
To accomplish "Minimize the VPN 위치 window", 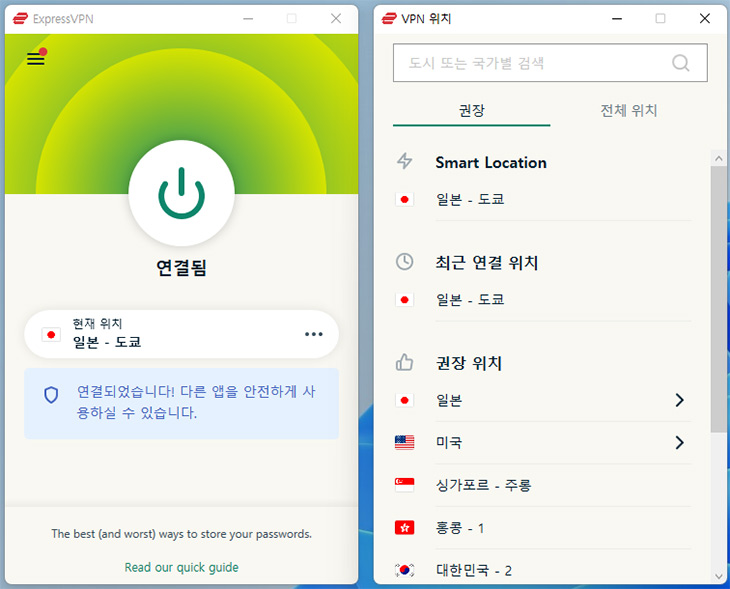I will coord(617,19).
